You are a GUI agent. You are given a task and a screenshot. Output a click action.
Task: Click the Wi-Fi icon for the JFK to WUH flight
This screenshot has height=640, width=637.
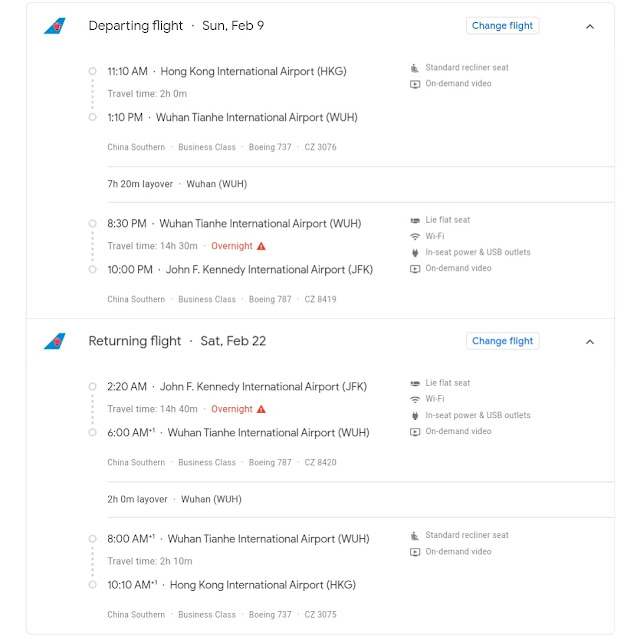point(415,400)
